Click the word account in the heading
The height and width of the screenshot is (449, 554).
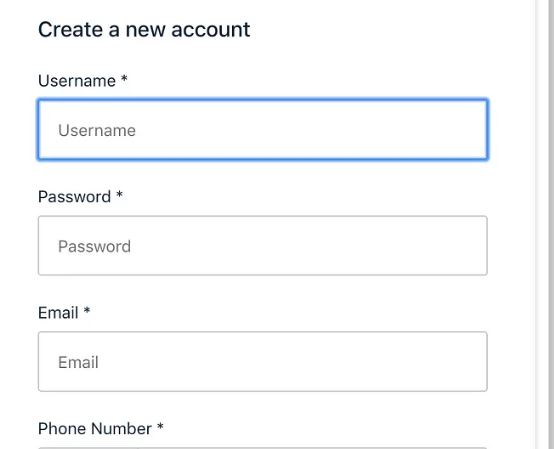[211, 30]
